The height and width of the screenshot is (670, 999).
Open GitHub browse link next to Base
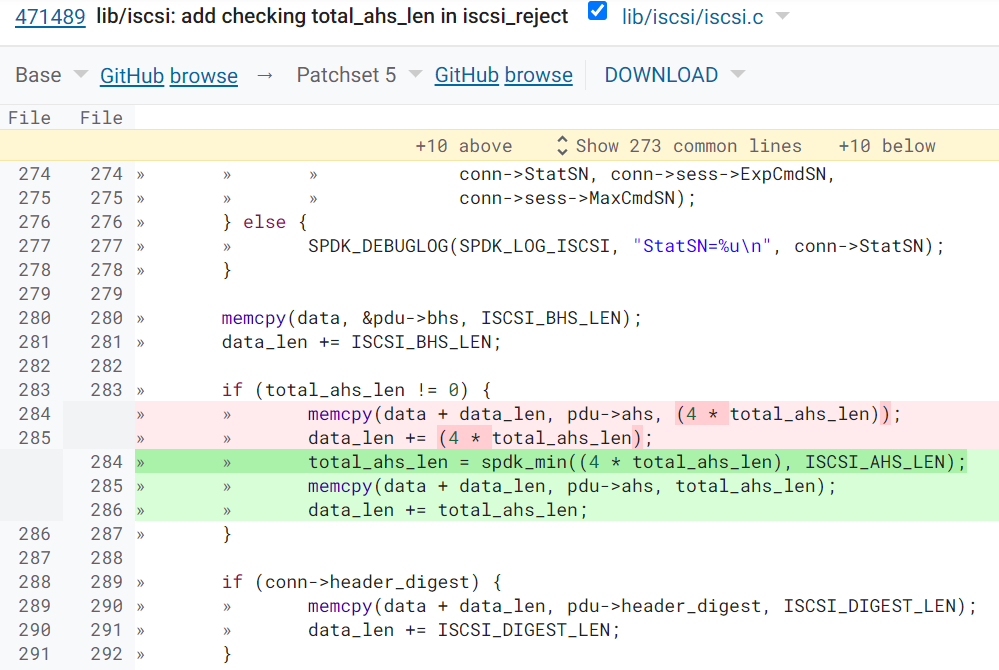[x=169, y=75]
